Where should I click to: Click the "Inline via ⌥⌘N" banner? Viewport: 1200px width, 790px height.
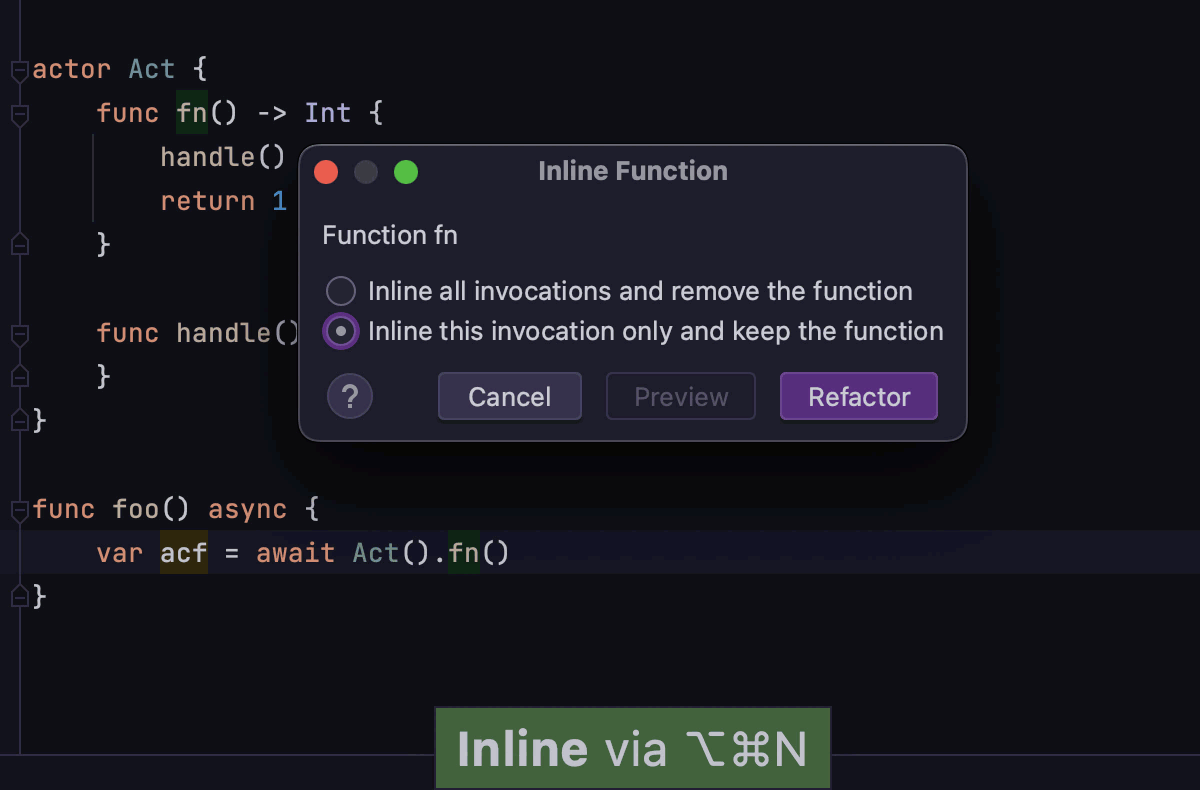tap(632, 747)
